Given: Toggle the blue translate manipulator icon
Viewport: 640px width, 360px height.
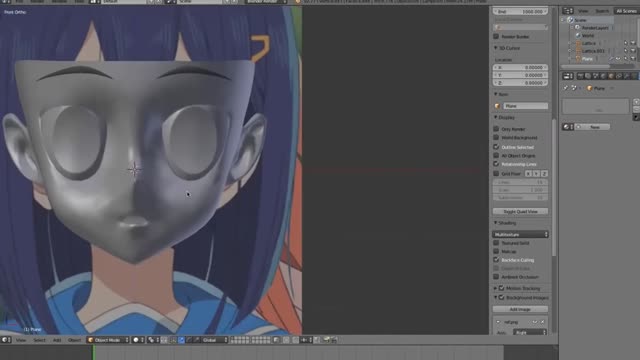Looking at the screenshot, I should click(x=181, y=340).
